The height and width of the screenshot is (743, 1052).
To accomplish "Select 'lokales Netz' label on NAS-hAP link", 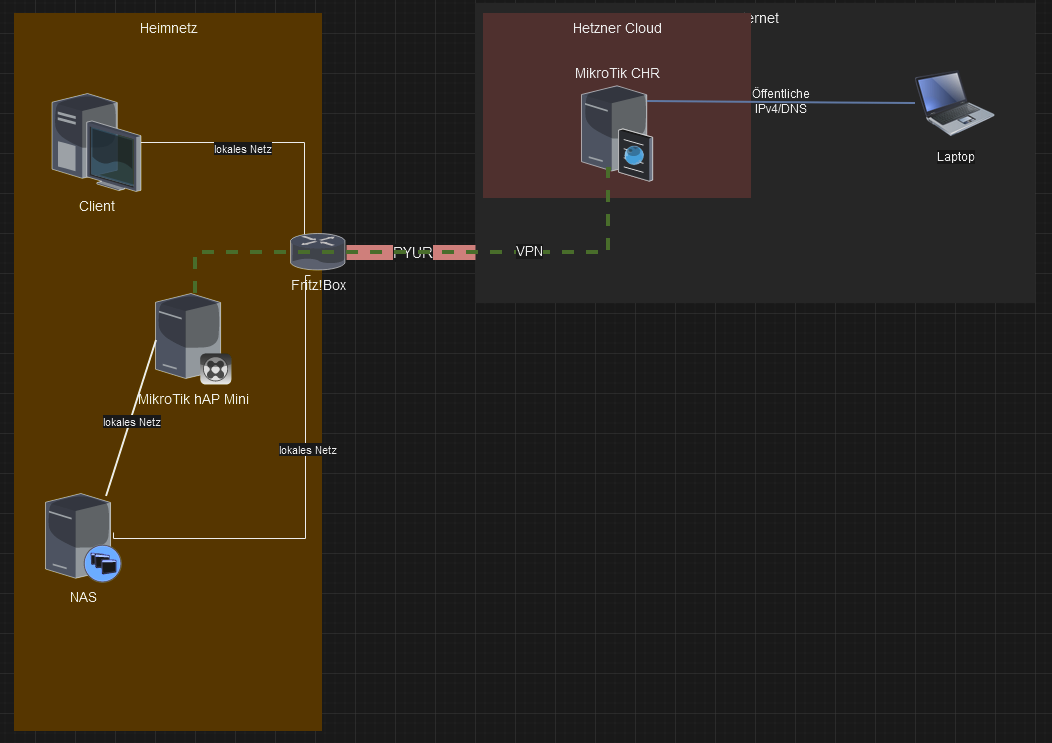I will (132, 422).
